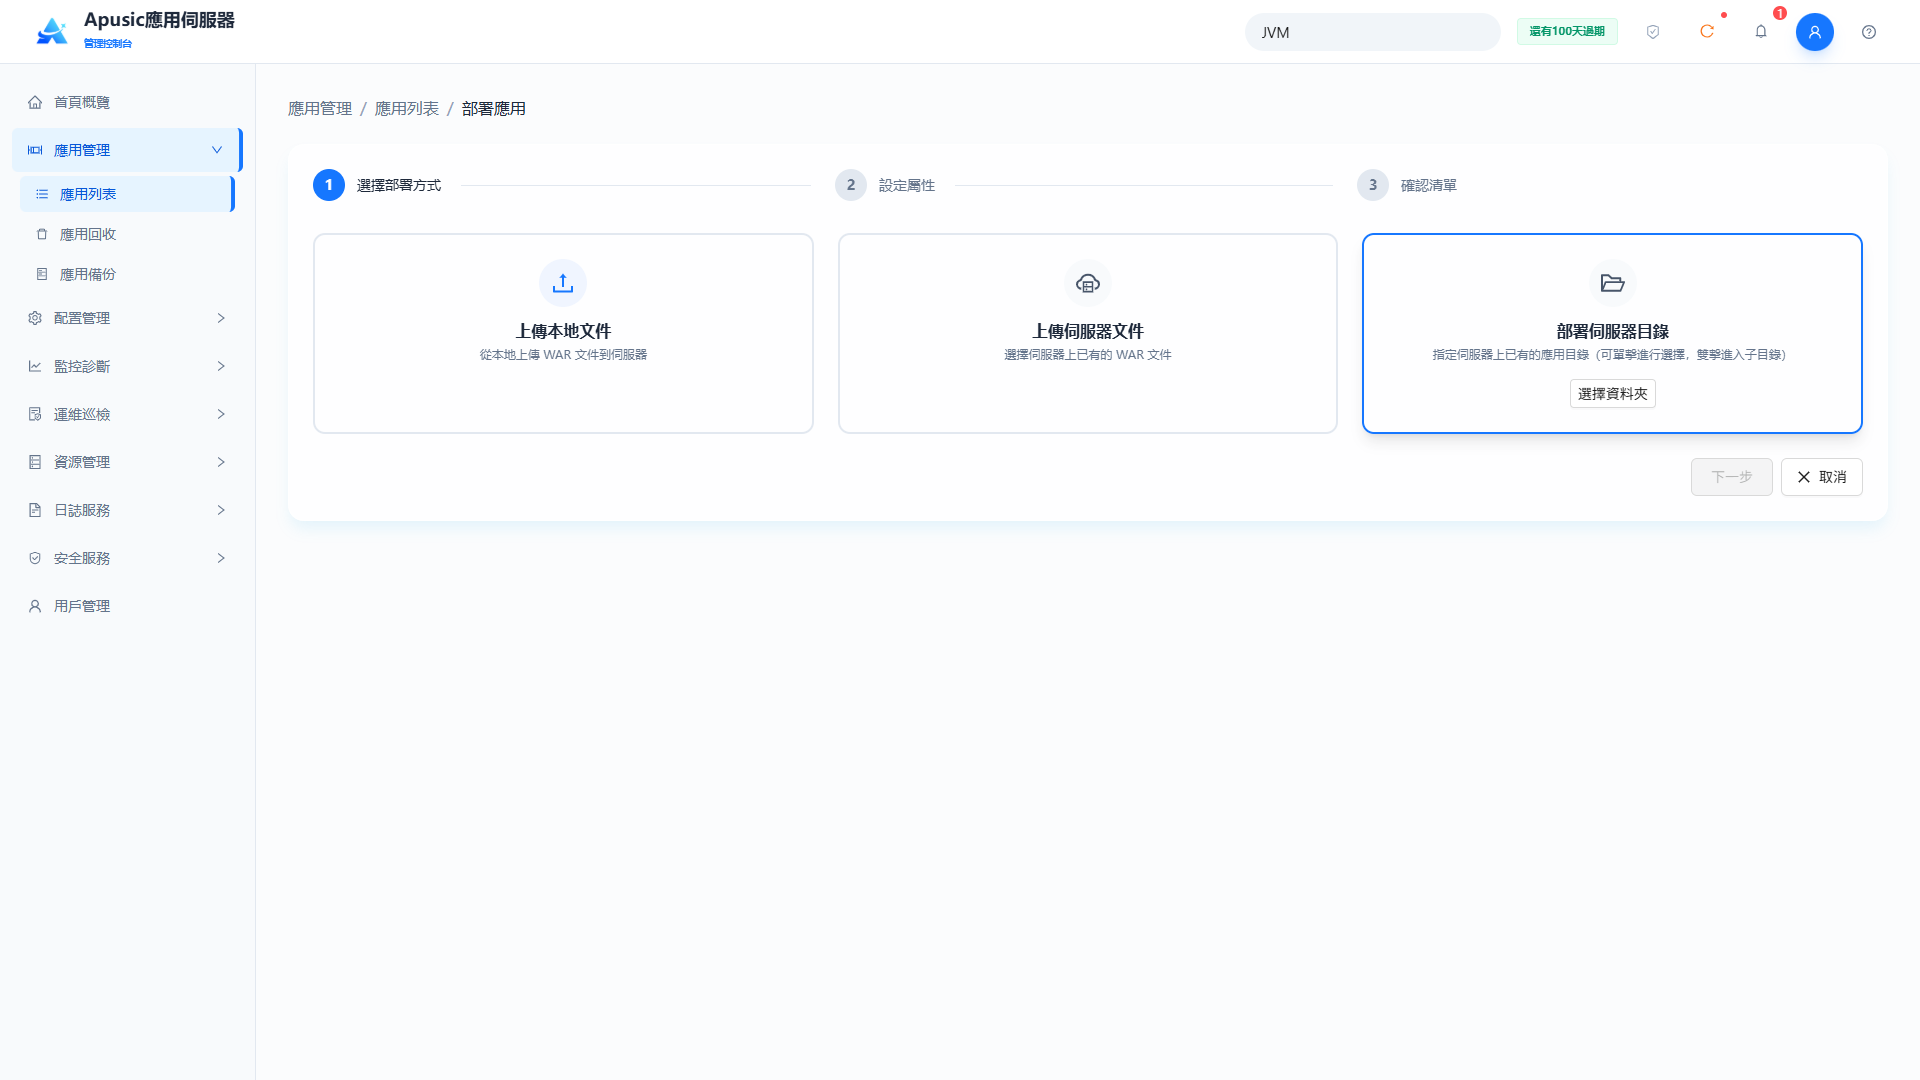Open the notification bell
The image size is (1920, 1080).
point(1761,32)
